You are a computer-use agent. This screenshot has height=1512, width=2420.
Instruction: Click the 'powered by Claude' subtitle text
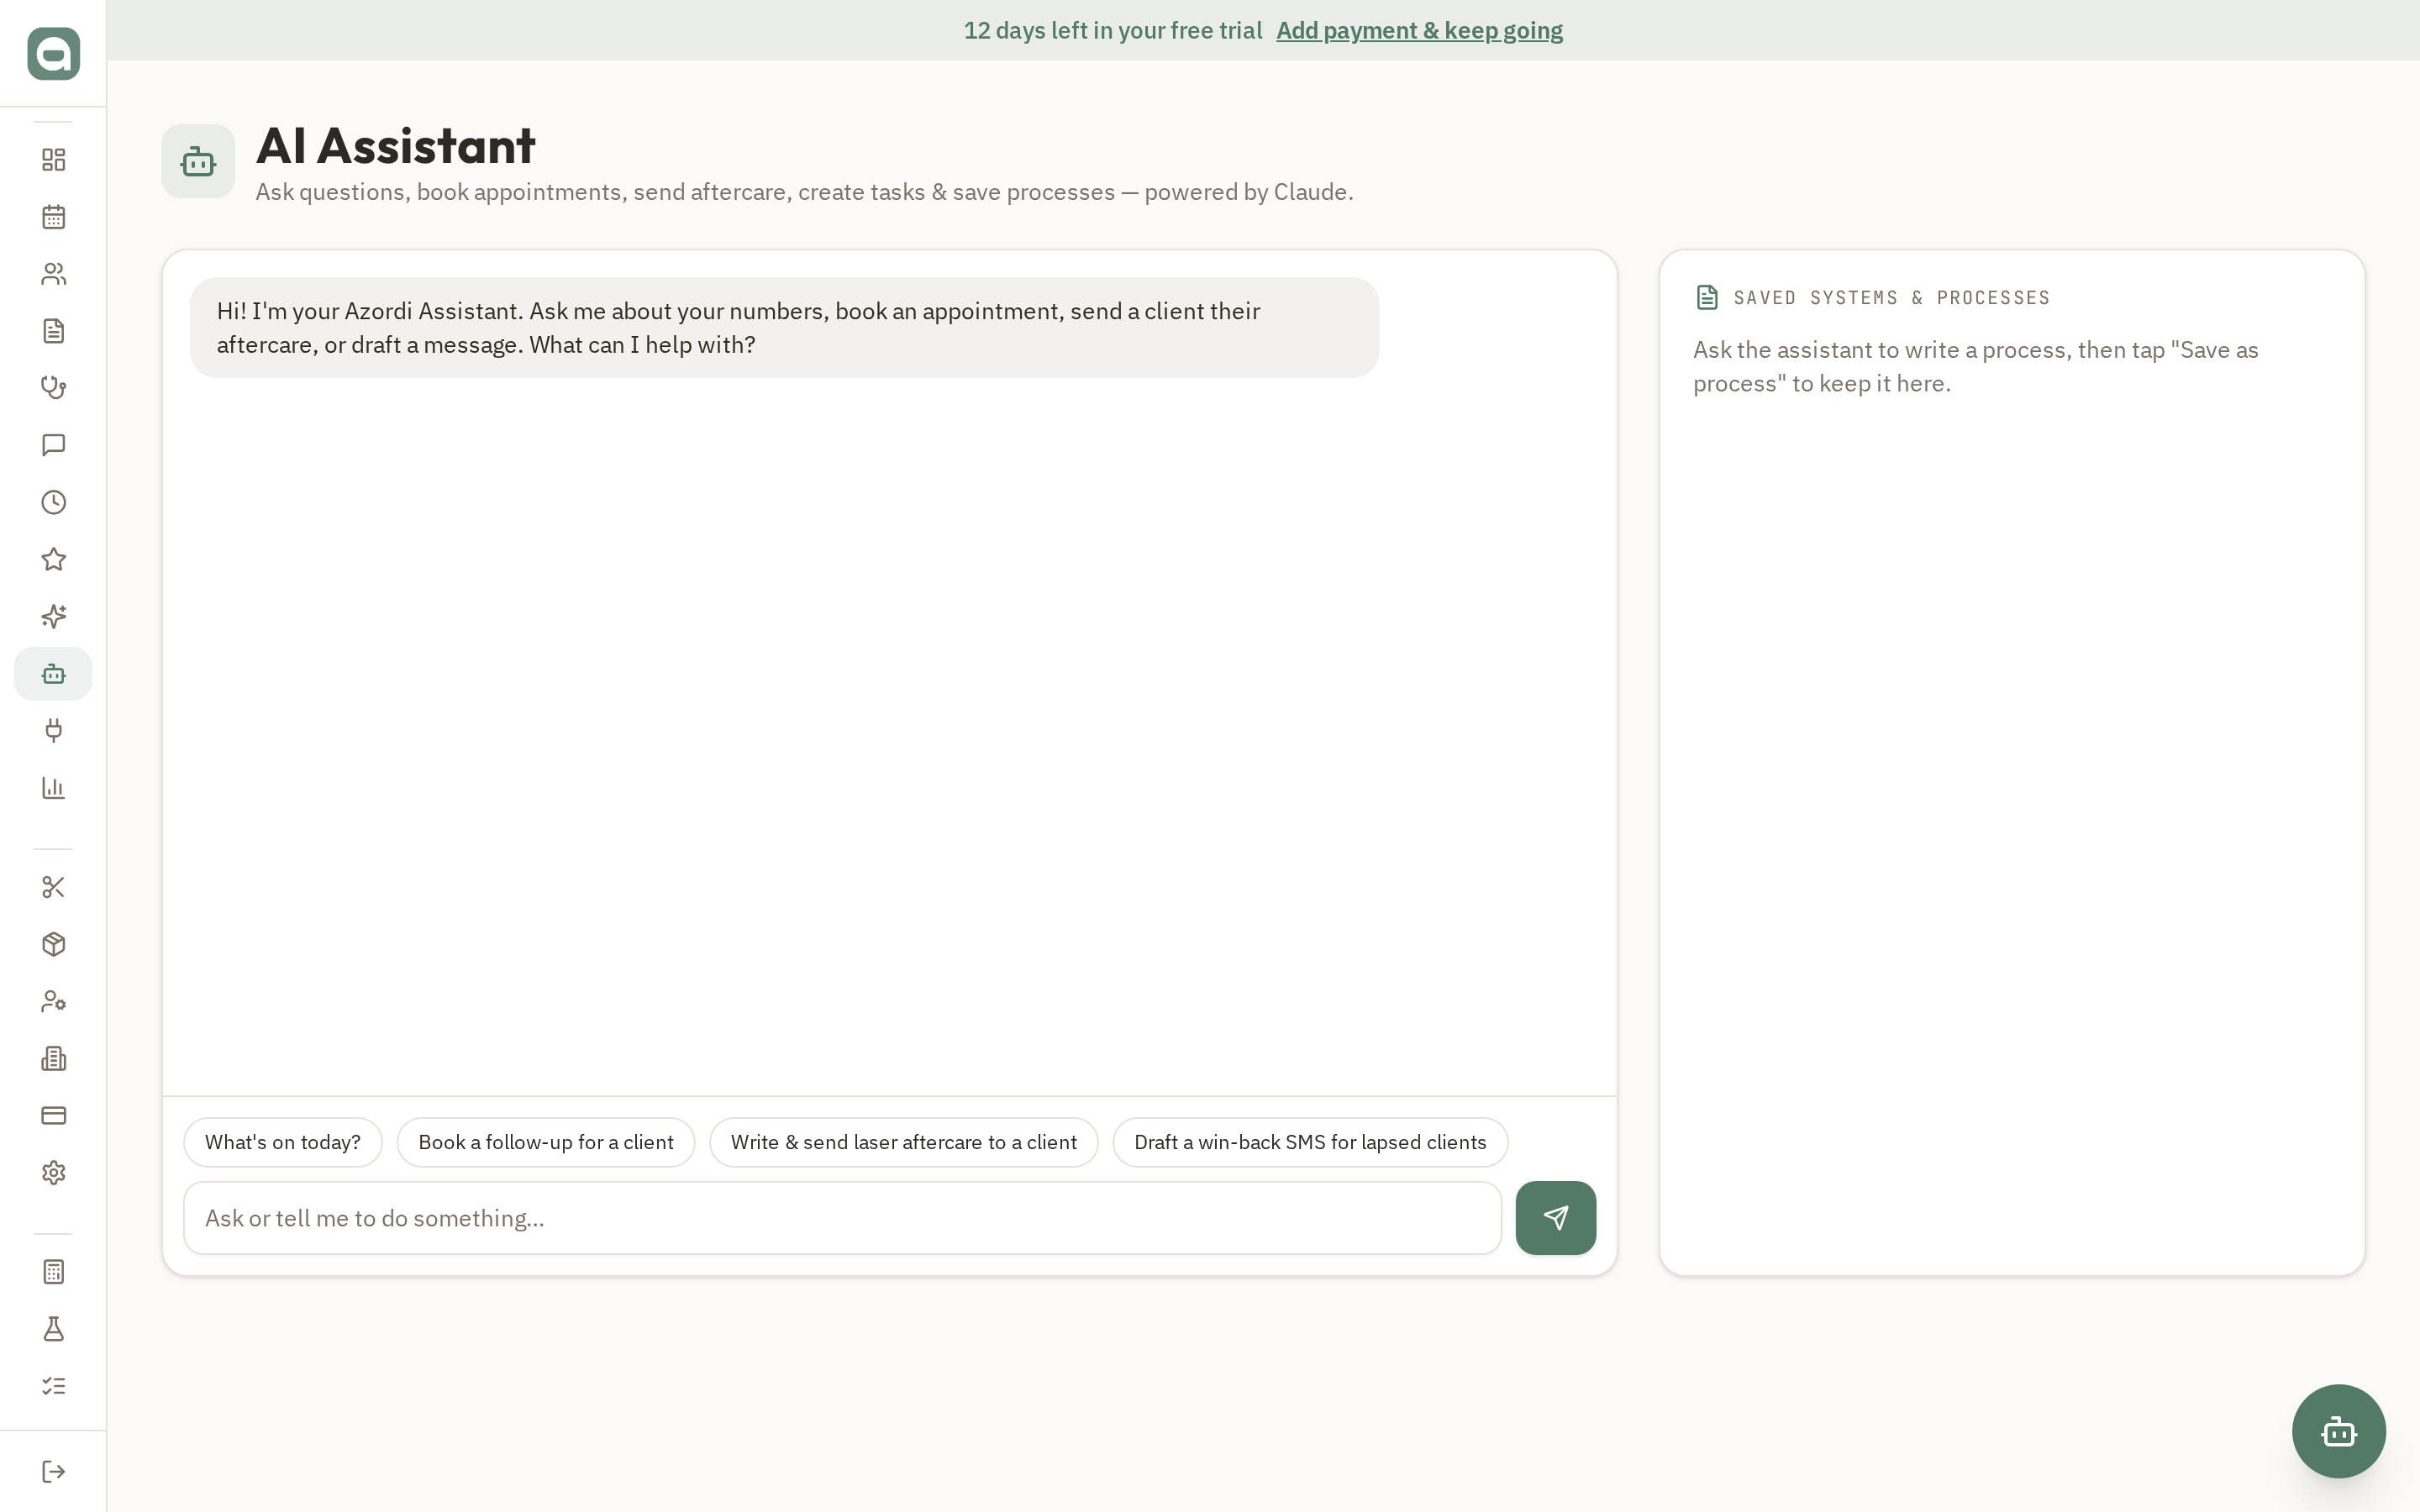1248,192
